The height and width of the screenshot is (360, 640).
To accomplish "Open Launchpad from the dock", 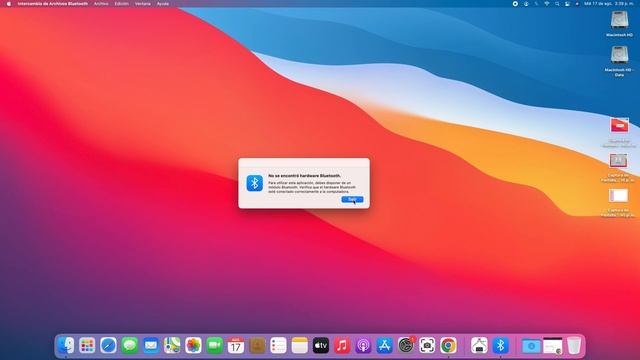I will point(87,346).
